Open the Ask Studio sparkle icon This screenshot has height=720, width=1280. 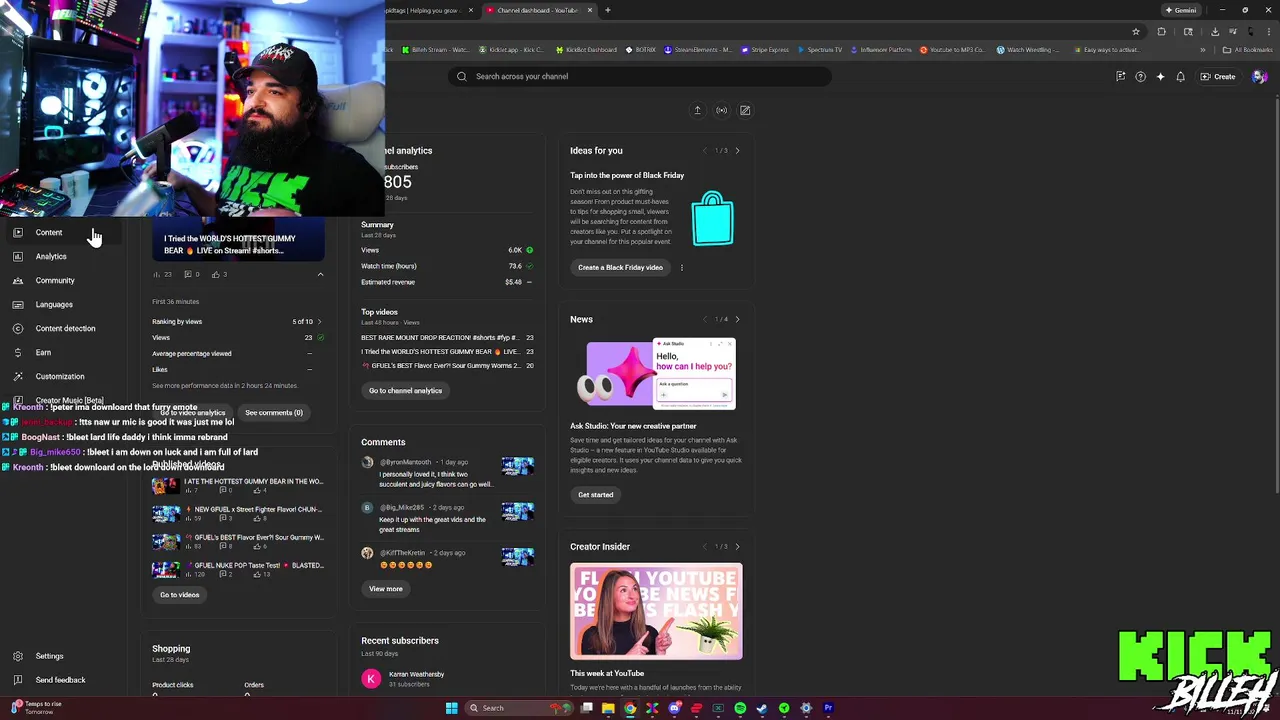[1160, 76]
